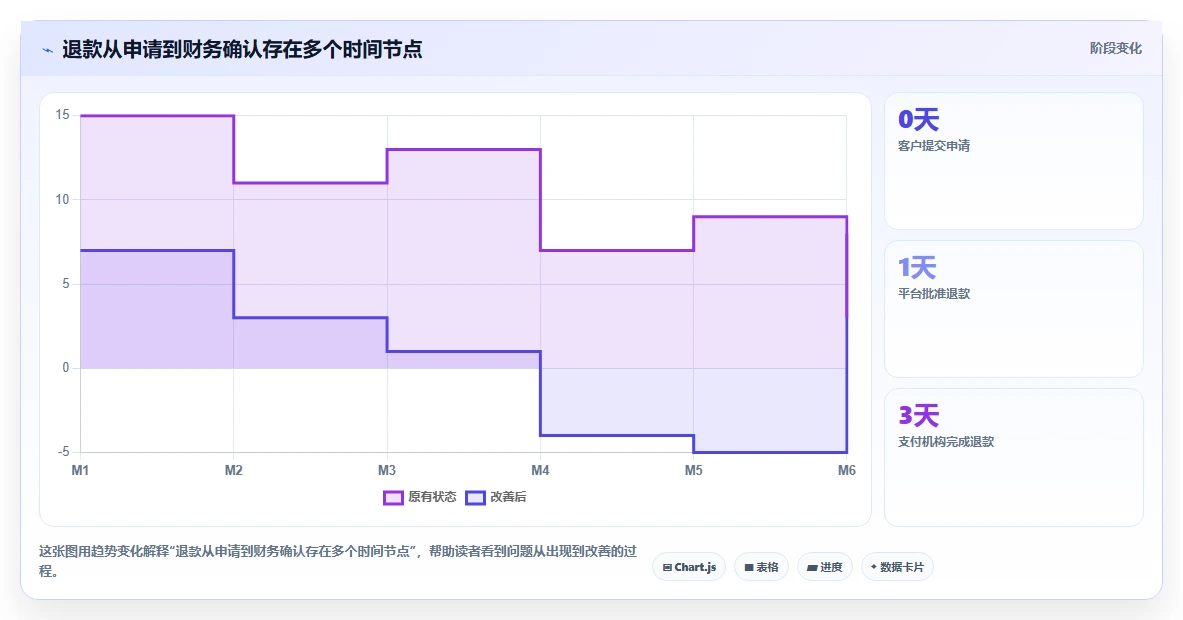Click the M4 x-axis label
Image resolution: width=1183 pixels, height=620 pixels.
click(540, 471)
